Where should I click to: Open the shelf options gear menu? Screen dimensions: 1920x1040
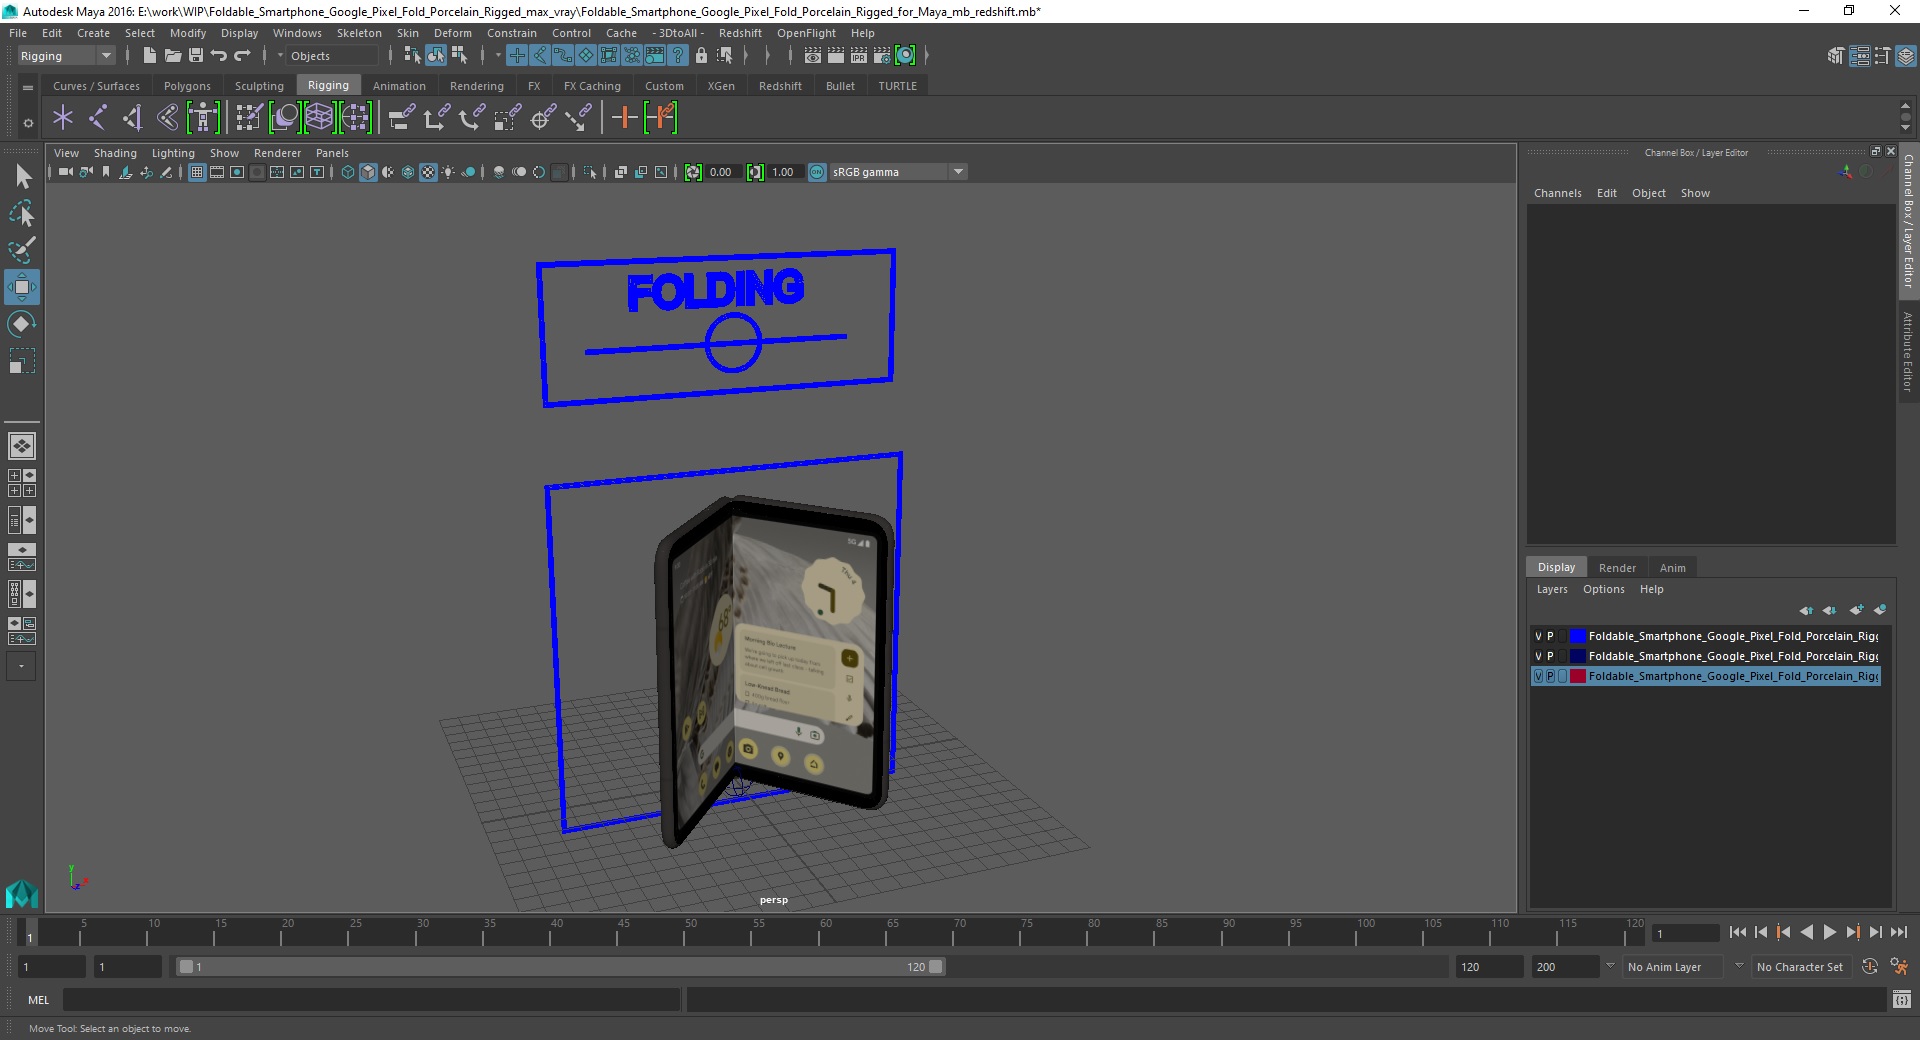point(28,123)
